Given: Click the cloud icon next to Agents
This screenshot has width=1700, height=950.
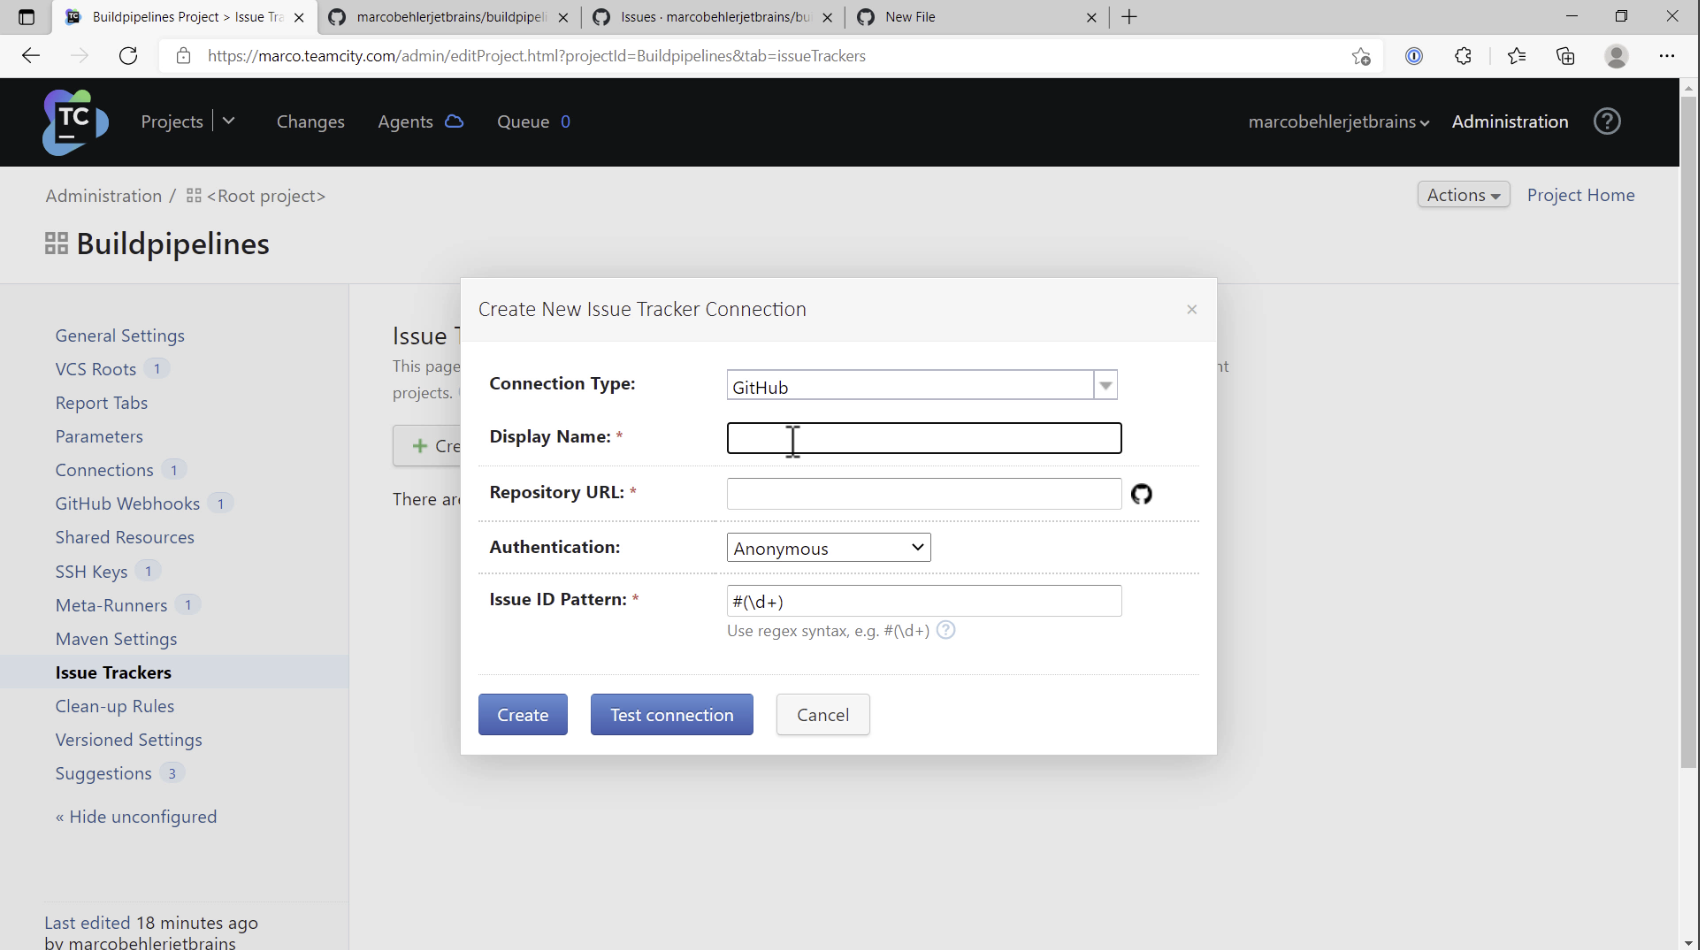Looking at the screenshot, I should click(453, 120).
